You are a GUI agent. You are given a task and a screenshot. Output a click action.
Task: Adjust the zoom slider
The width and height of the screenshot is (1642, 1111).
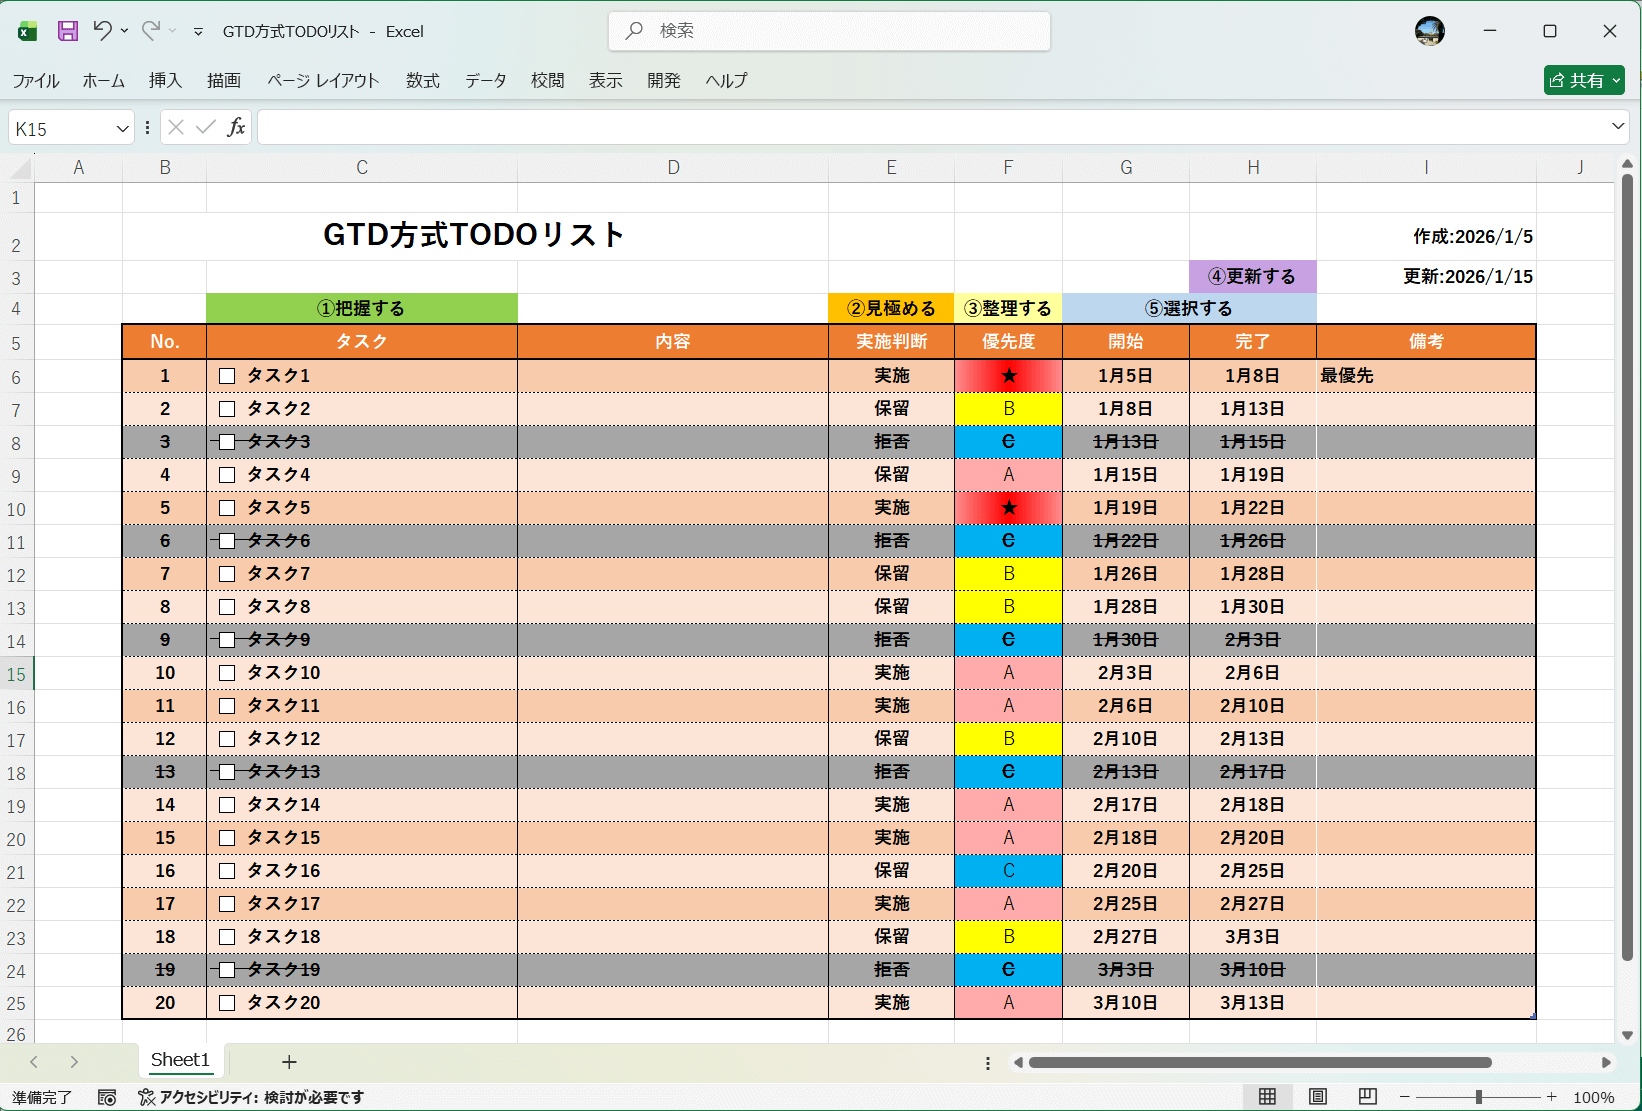coord(1478,1096)
